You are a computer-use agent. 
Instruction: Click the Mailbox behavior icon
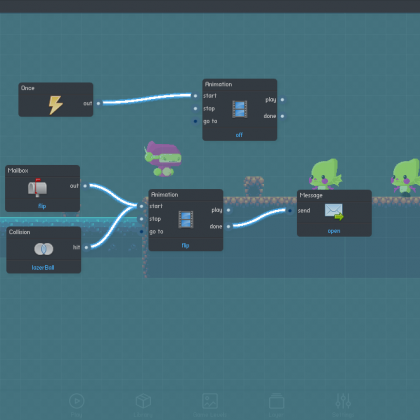(37, 187)
